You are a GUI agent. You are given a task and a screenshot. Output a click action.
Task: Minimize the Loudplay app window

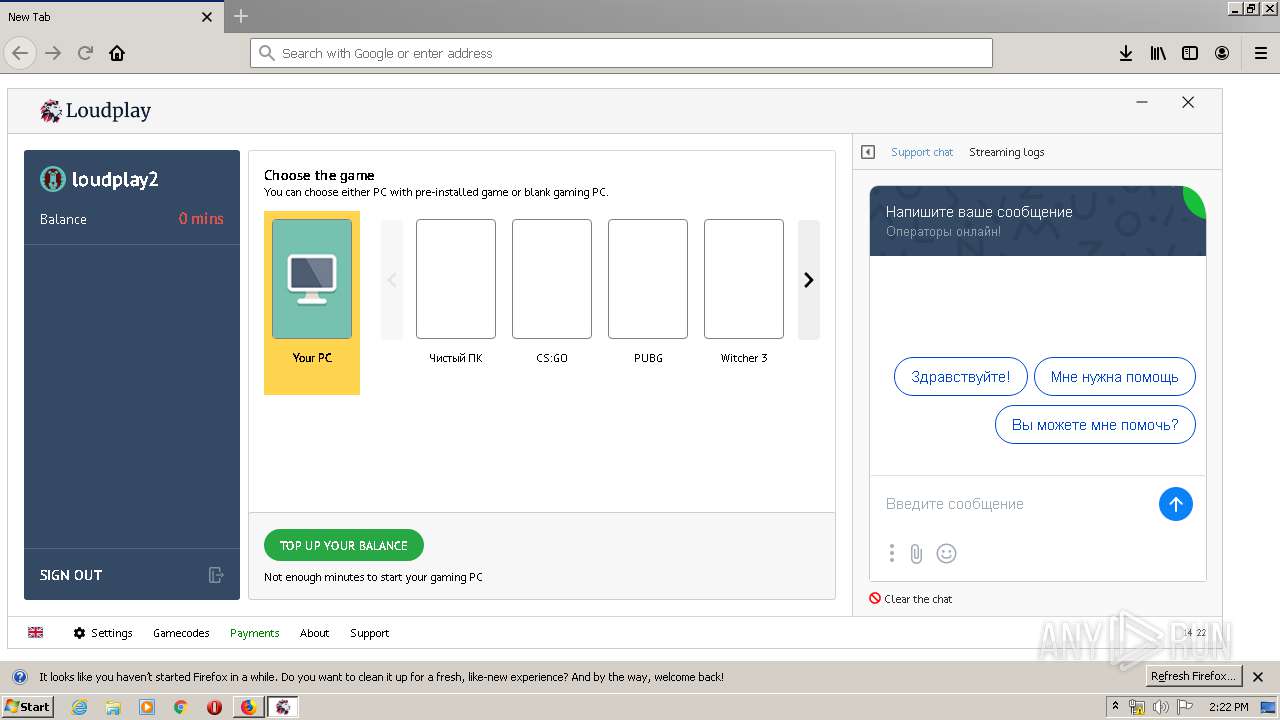(1142, 102)
